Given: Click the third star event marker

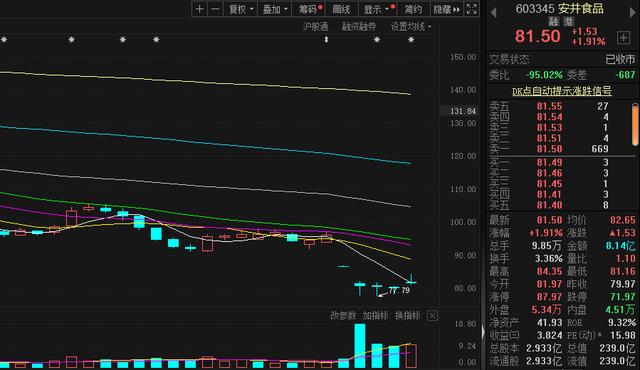Looking at the screenshot, I should click(x=122, y=40).
